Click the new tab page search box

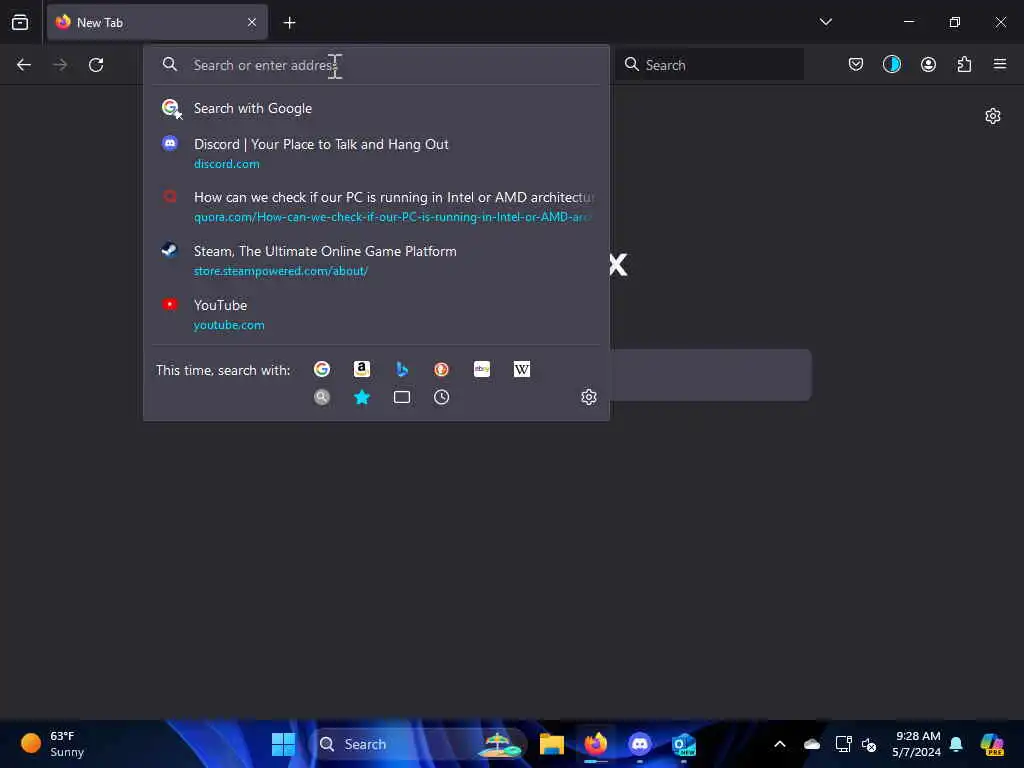[711, 375]
